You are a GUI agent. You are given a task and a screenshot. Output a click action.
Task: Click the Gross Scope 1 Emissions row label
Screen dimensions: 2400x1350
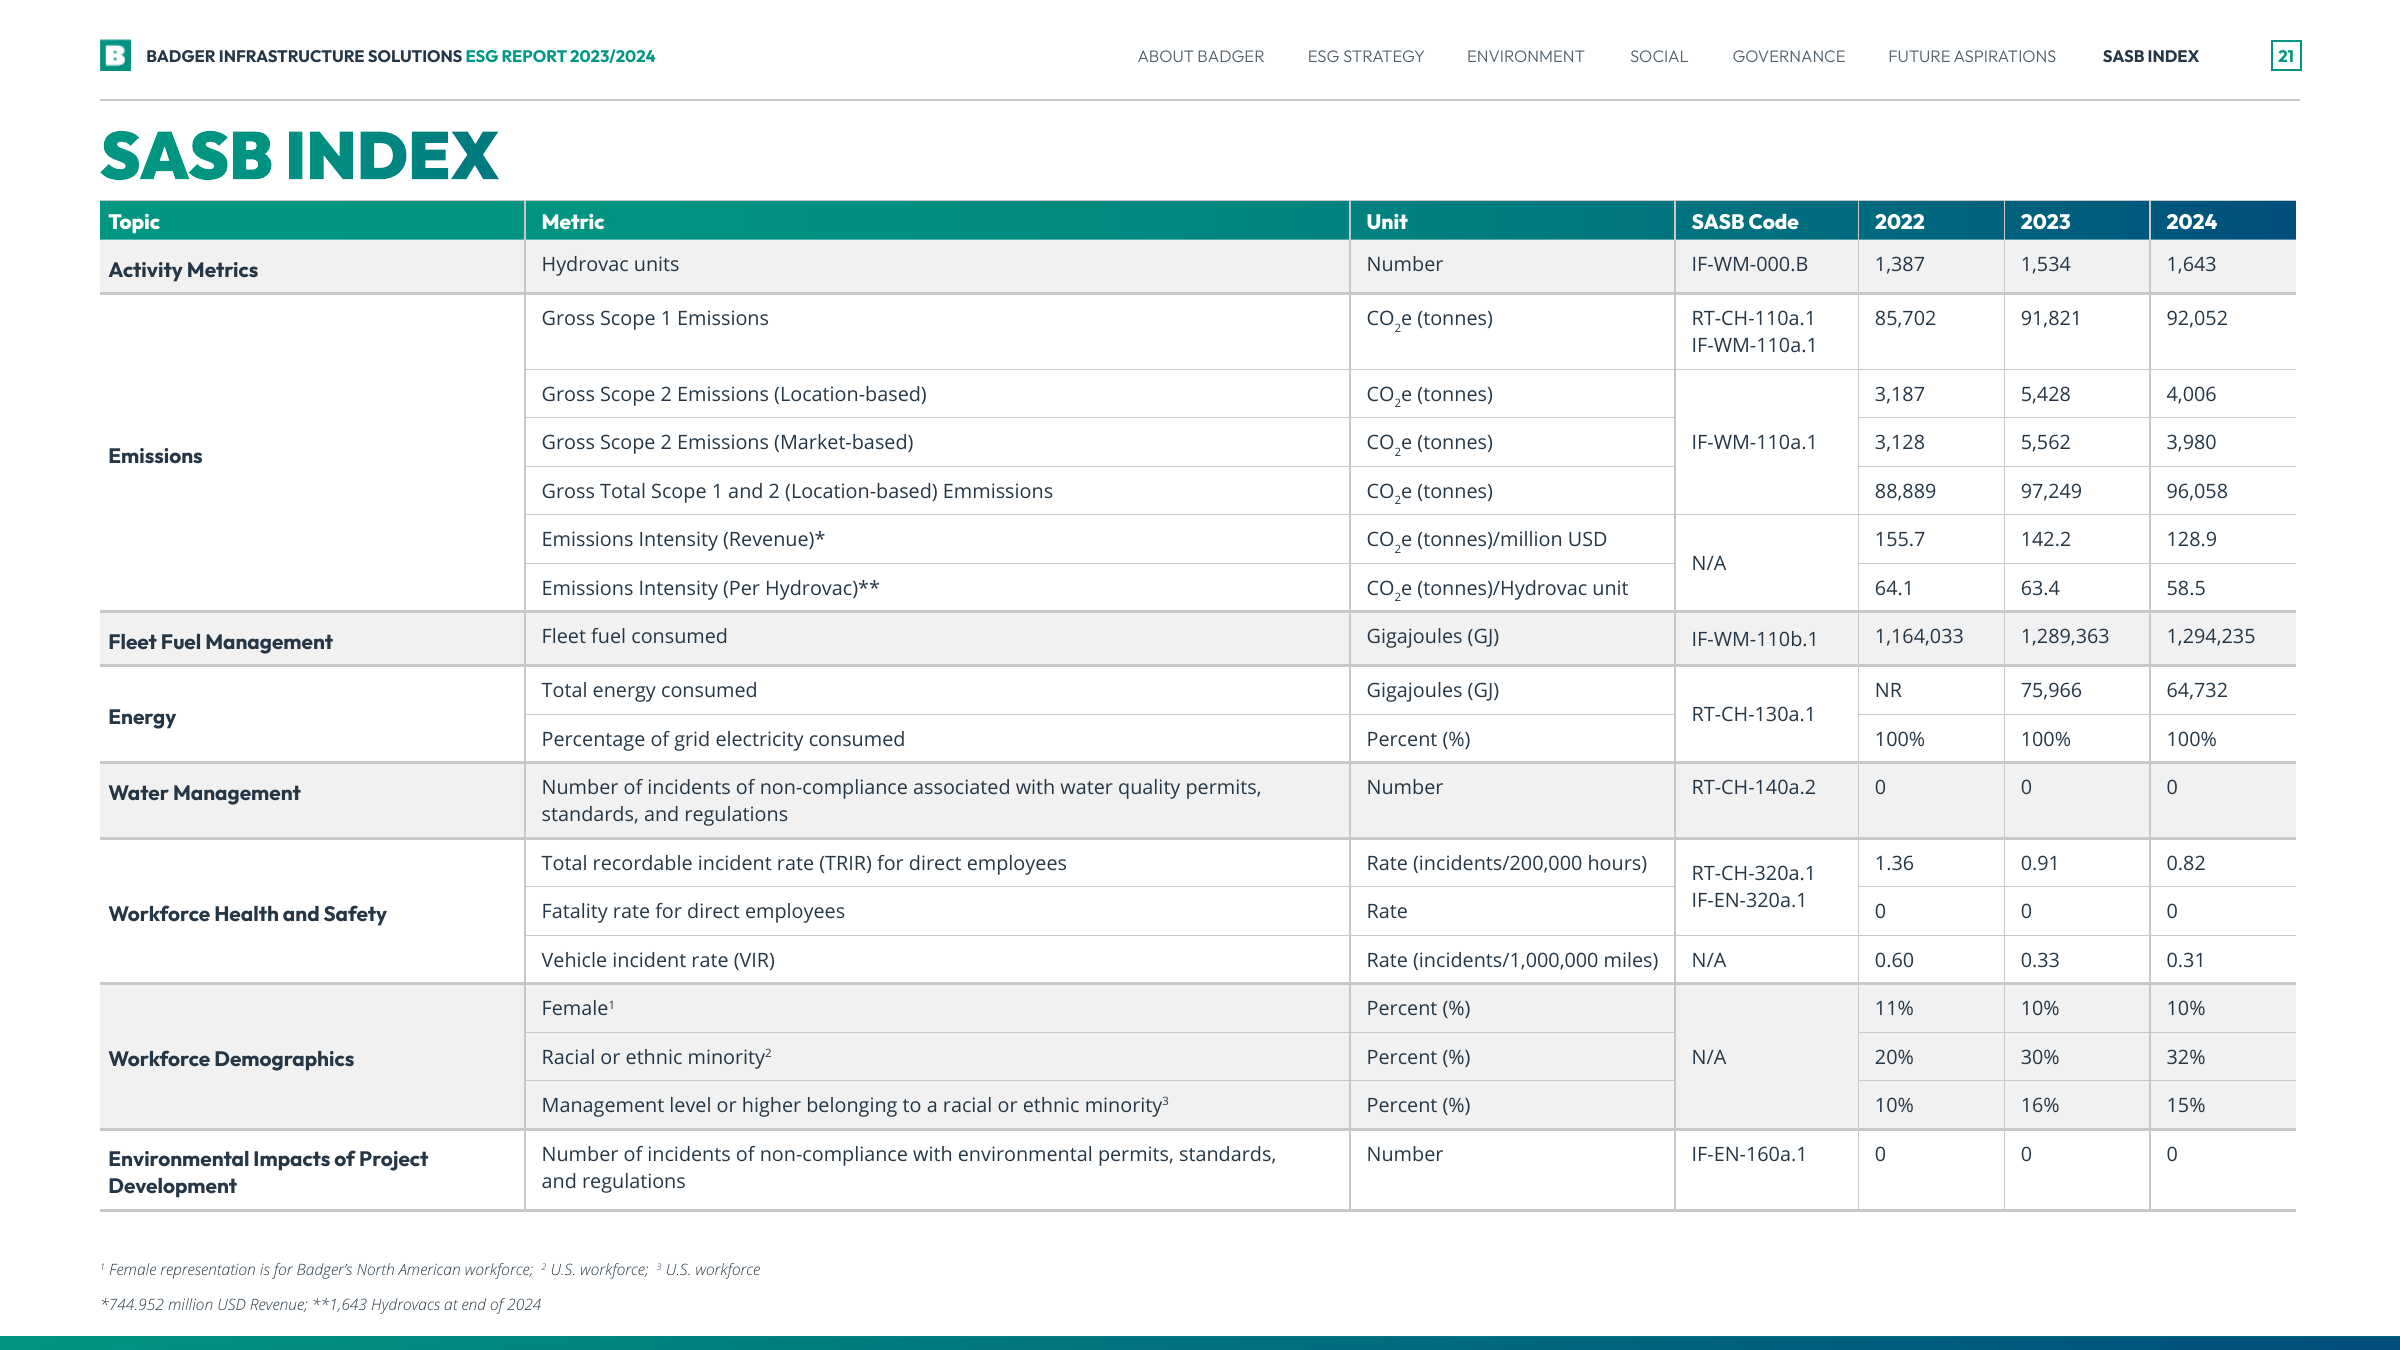[655, 318]
